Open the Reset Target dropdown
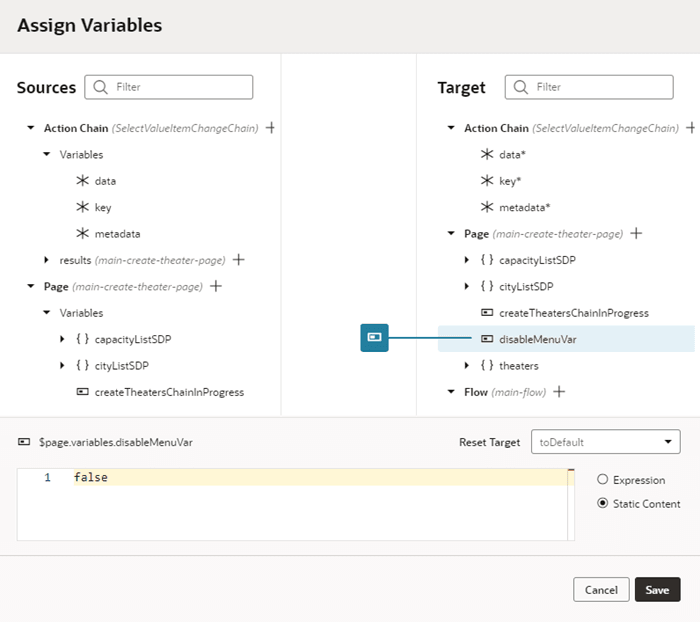This screenshot has width=700, height=622. click(606, 442)
